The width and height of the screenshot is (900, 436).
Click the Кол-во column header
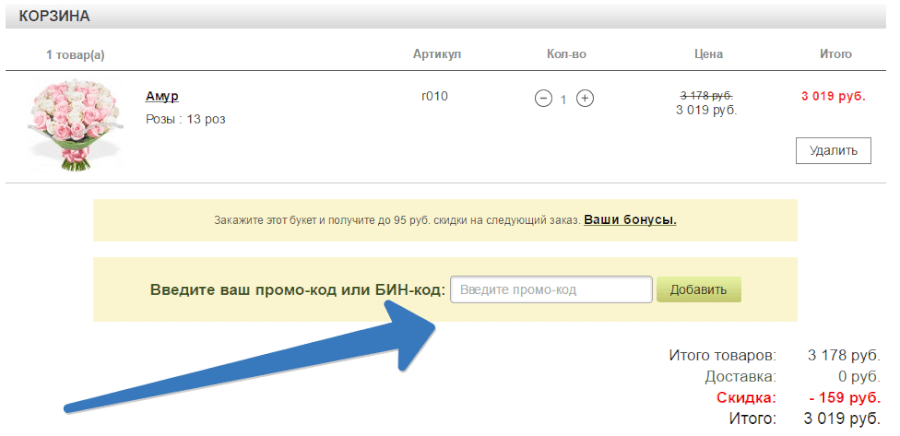564,54
